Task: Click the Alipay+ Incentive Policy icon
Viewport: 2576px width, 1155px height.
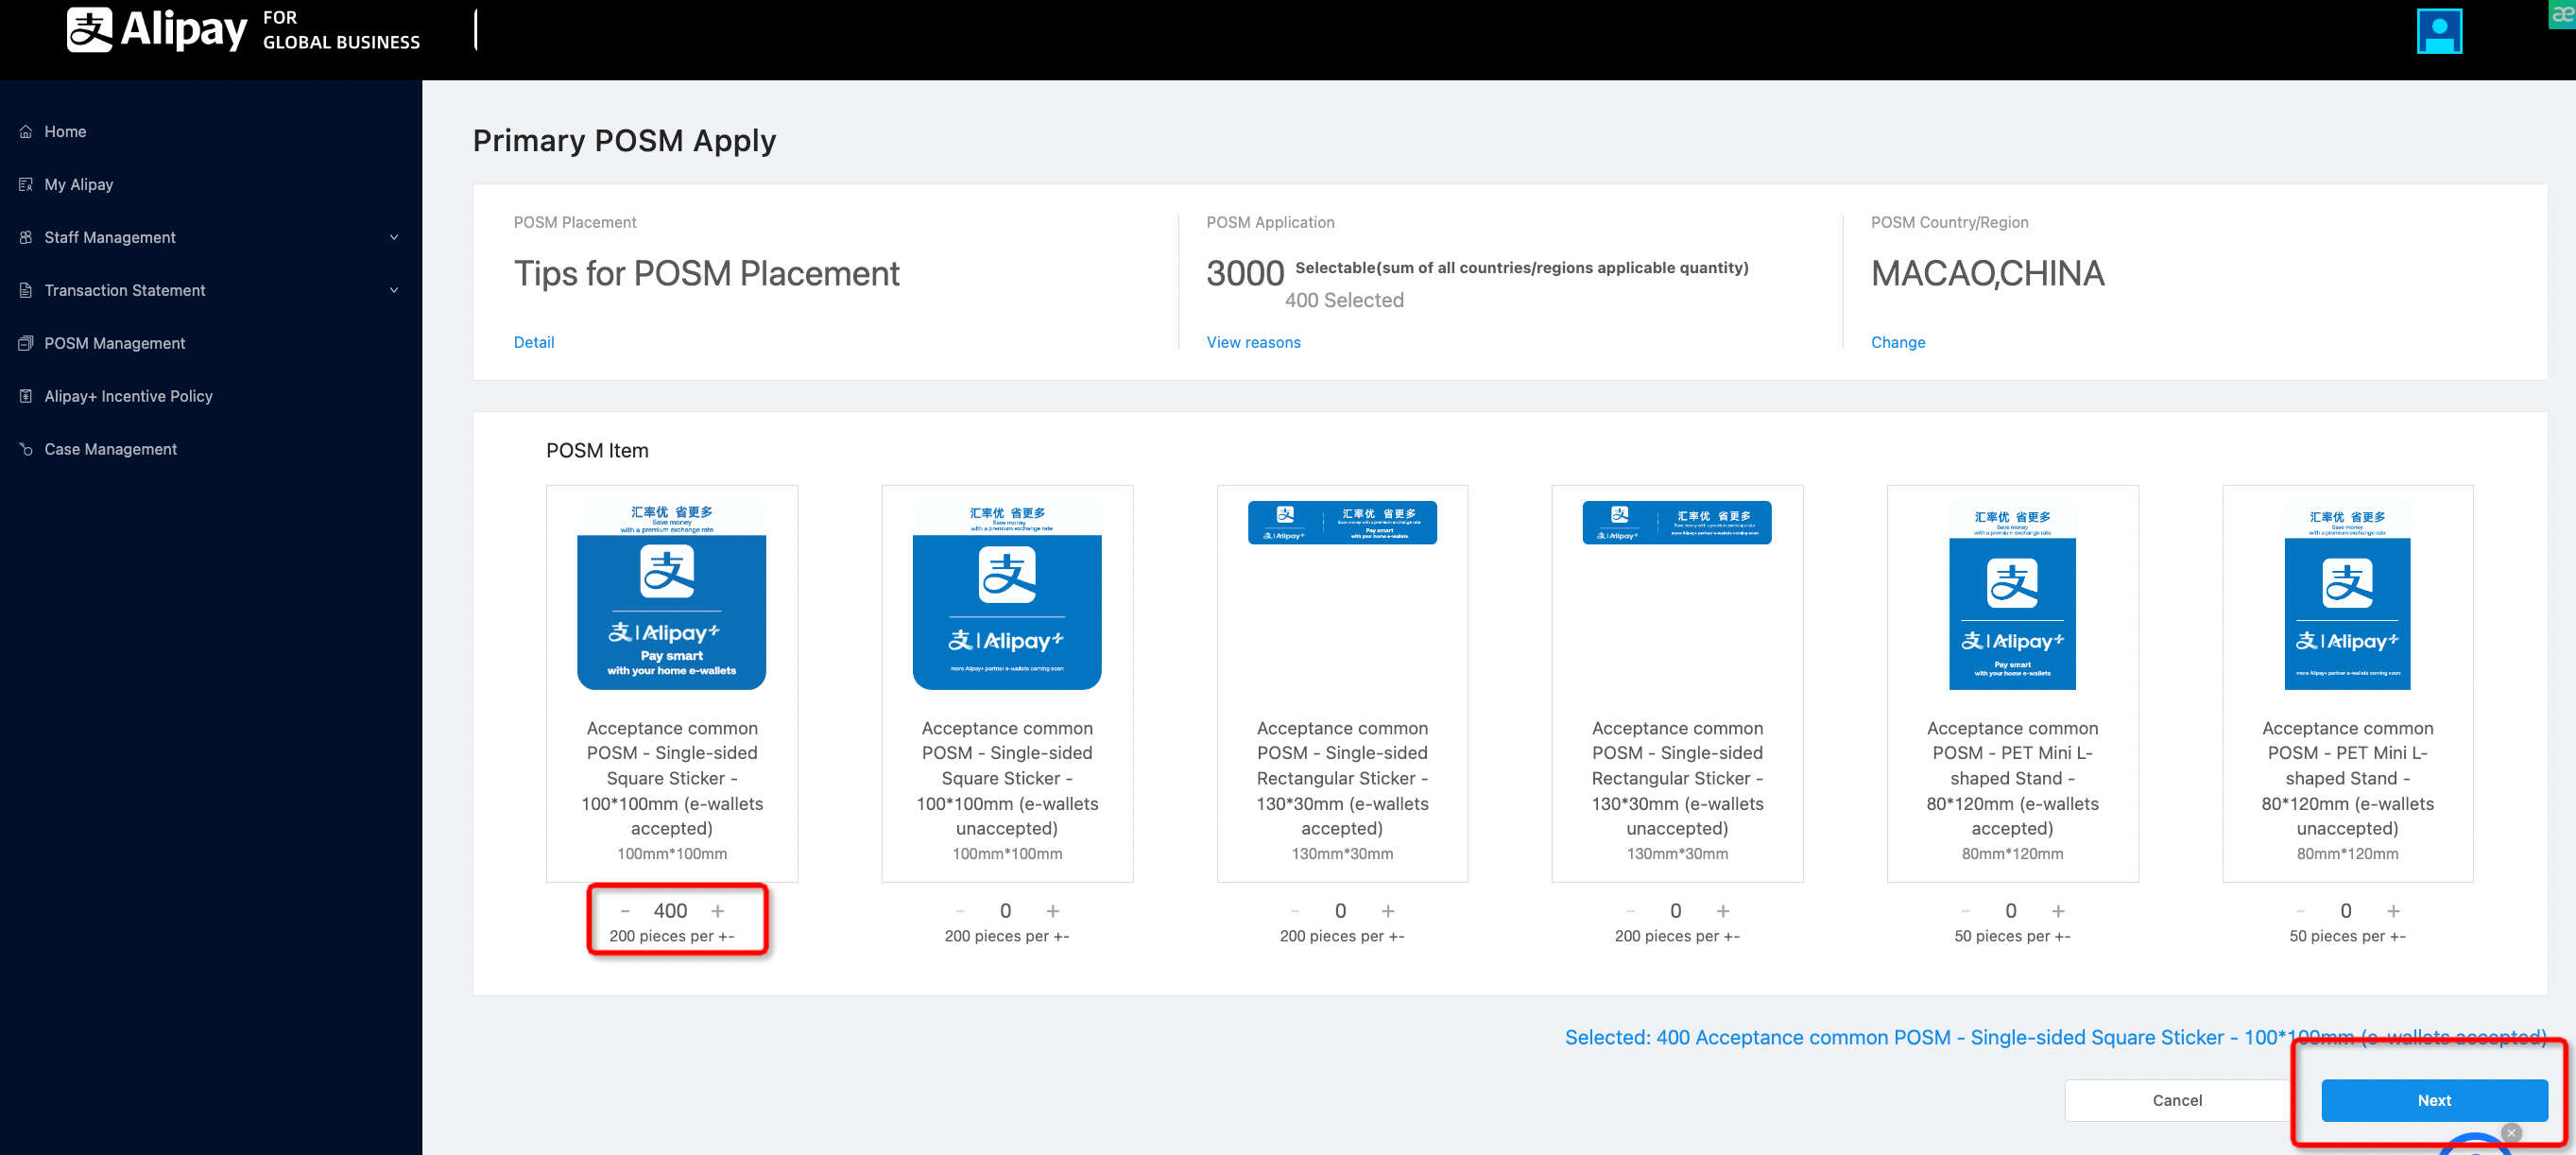Action: (25, 396)
